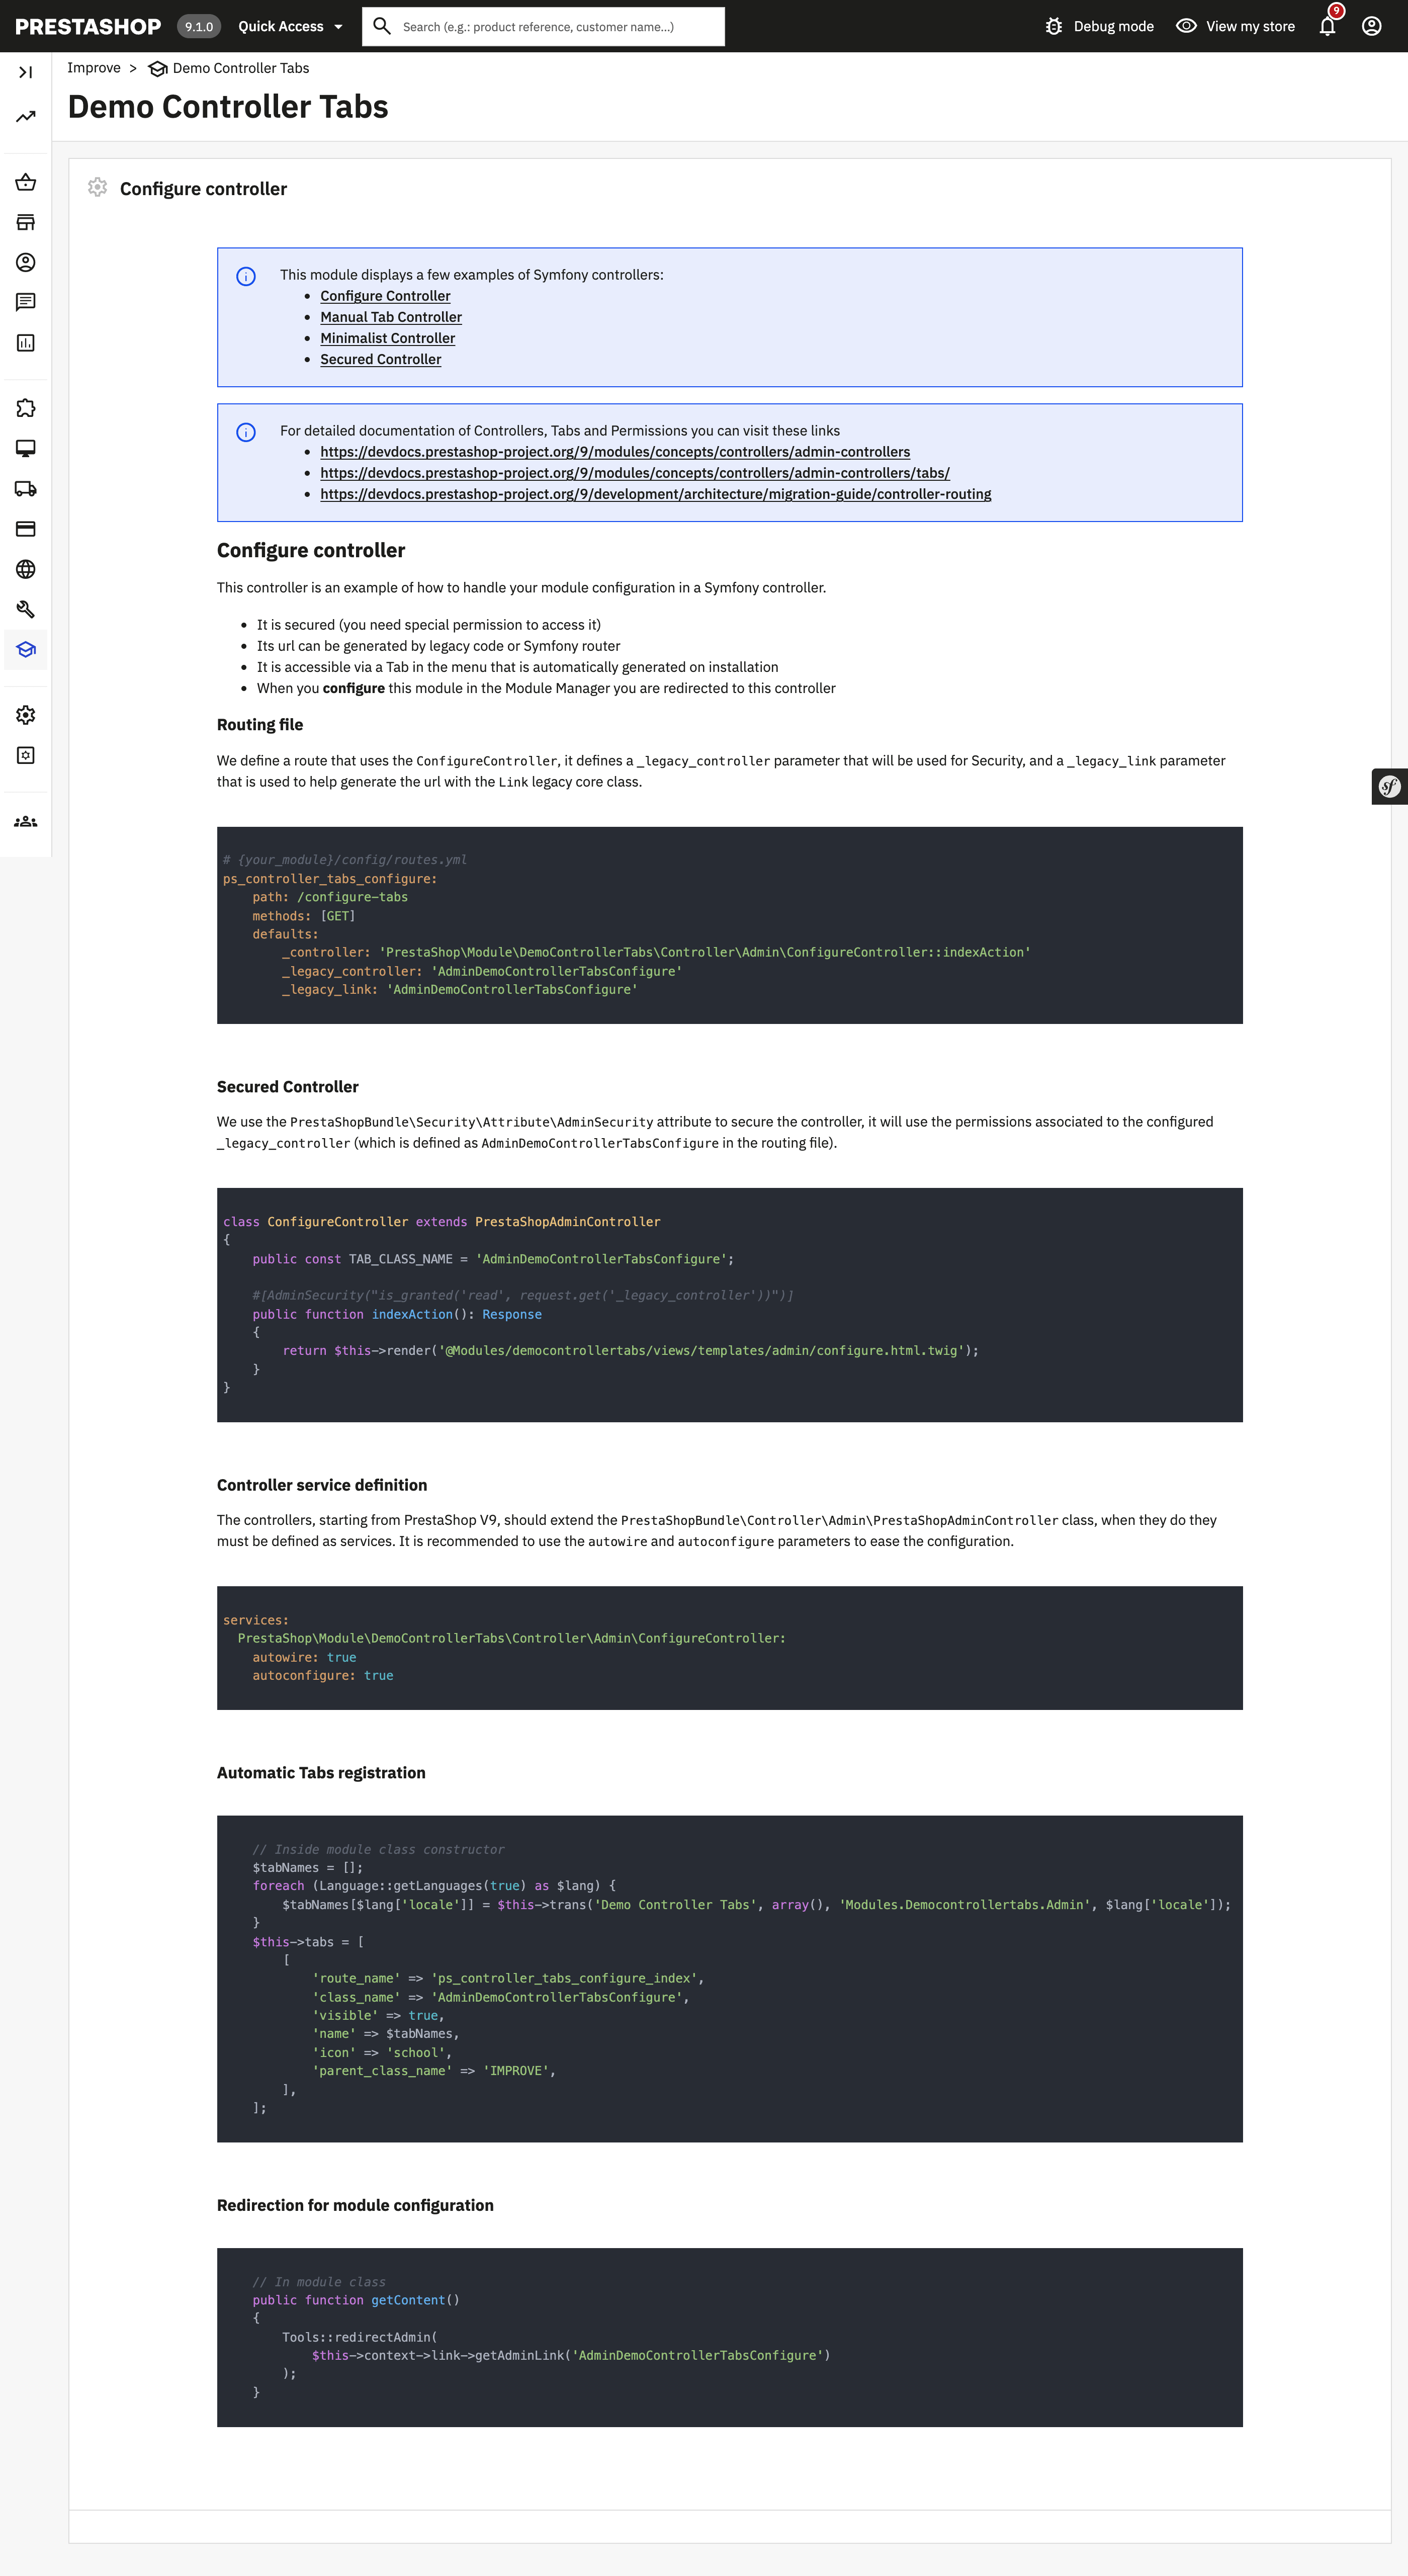This screenshot has width=1408, height=2576.
Task: Open the Modules section via puzzle icon
Action: [26, 408]
